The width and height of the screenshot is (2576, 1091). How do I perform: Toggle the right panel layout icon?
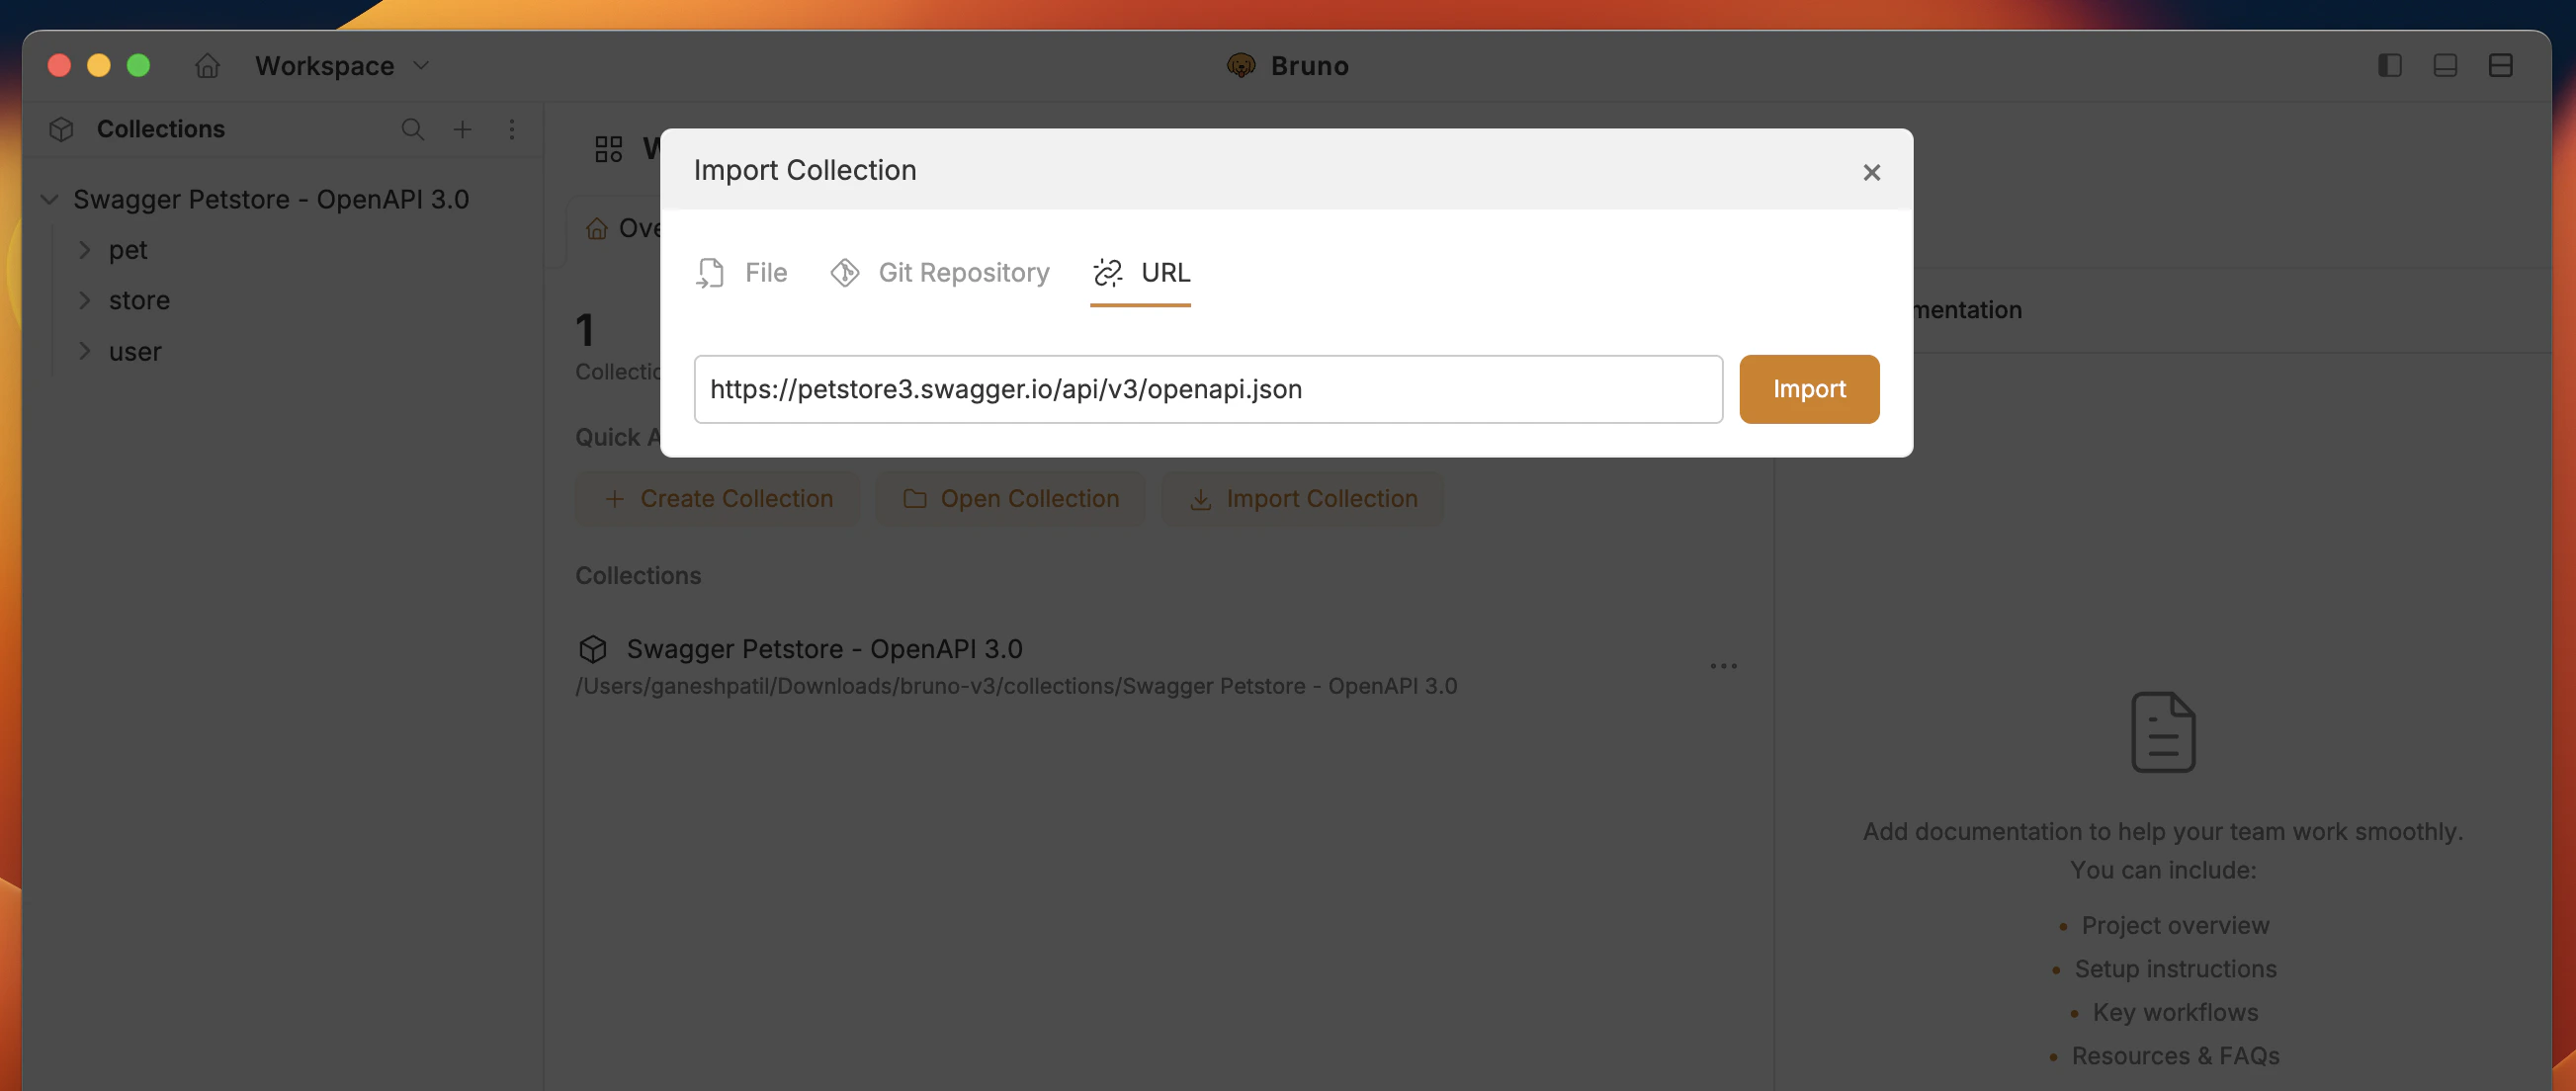pos(2501,65)
